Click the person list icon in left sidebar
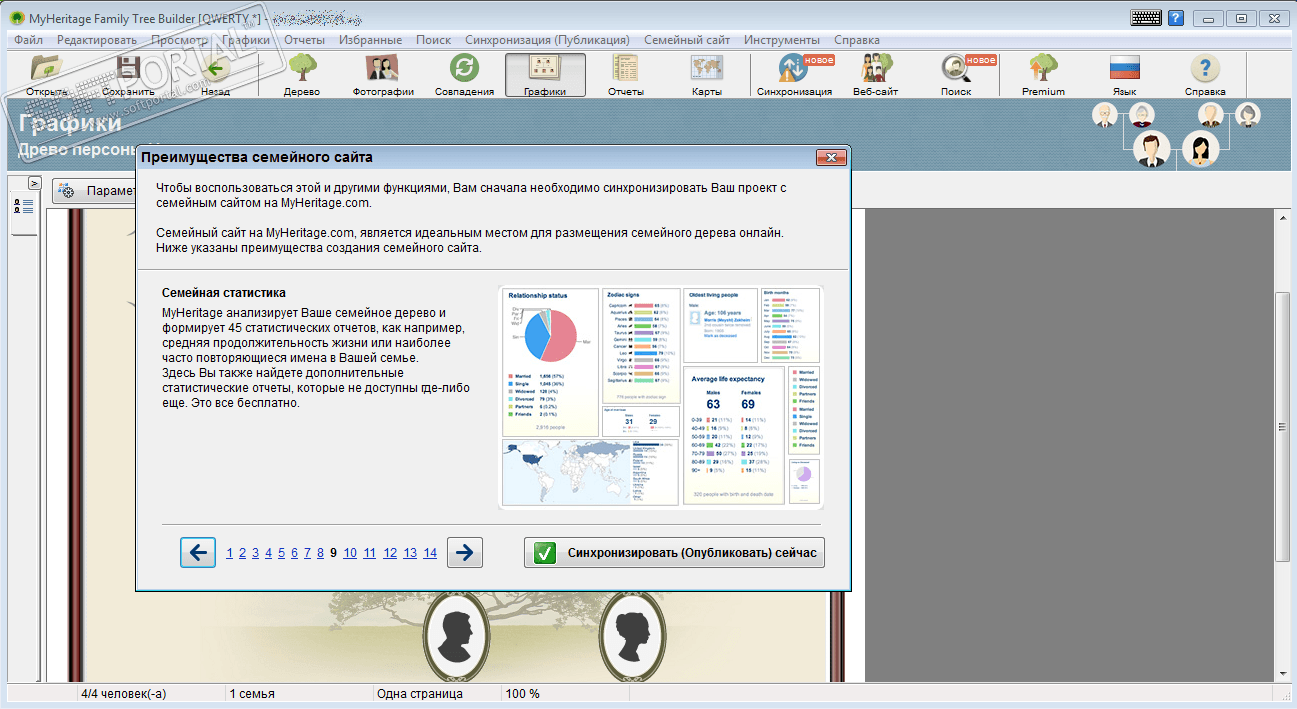This screenshot has width=1297, height=709. (x=23, y=207)
